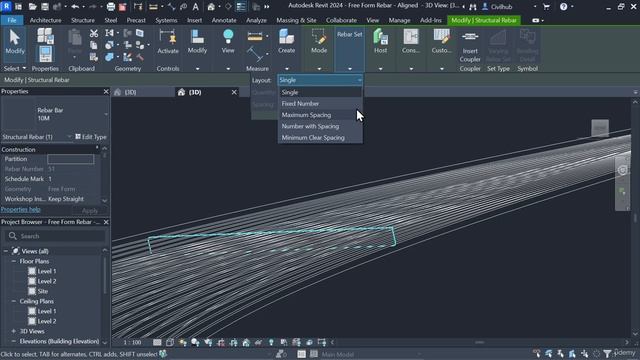
Task: Click the Text tool A icon
Action: coord(196,7)
